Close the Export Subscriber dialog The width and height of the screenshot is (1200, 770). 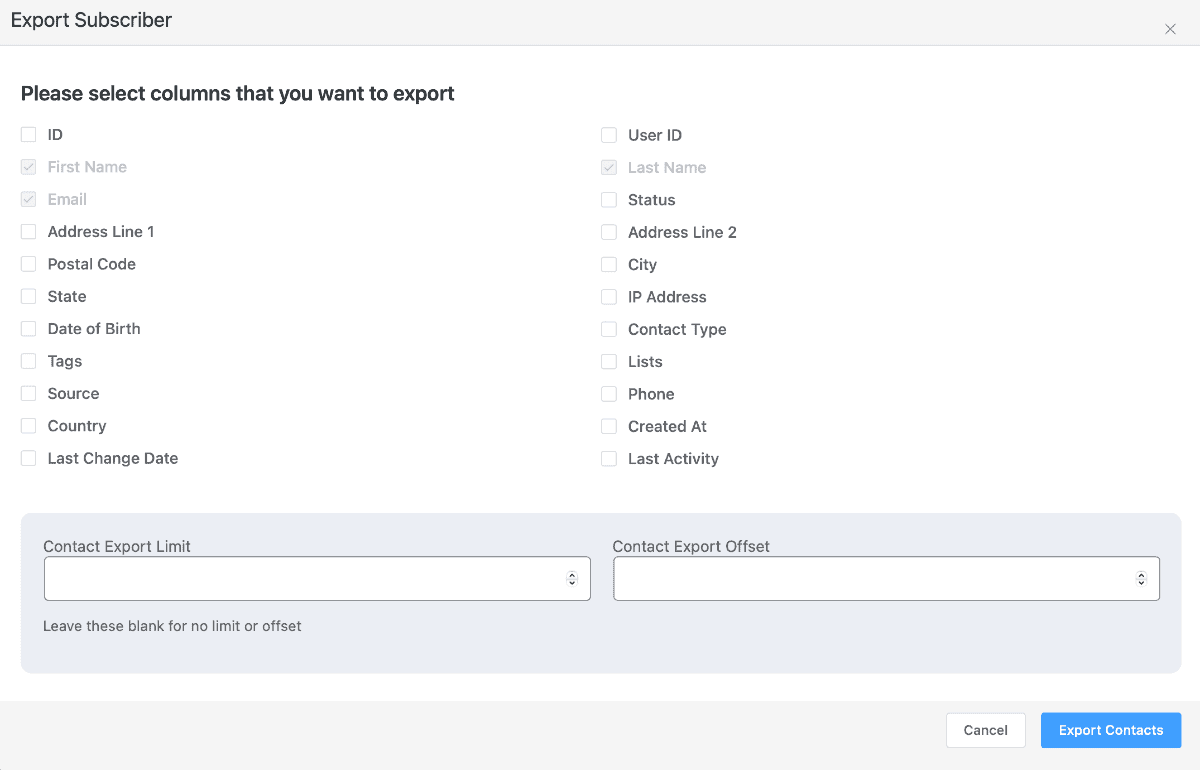[1170, 29]
